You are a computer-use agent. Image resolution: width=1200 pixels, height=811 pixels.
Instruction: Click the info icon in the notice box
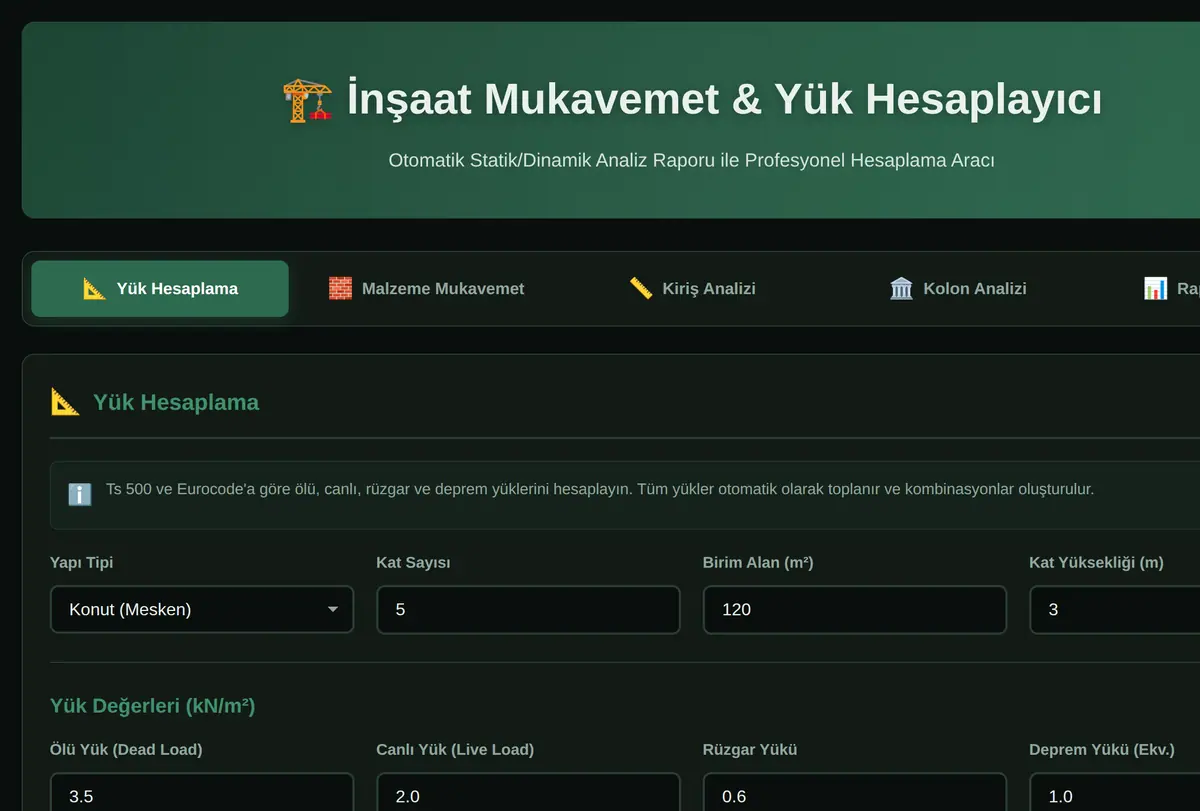pyautogui.click(x=80, y=494)
